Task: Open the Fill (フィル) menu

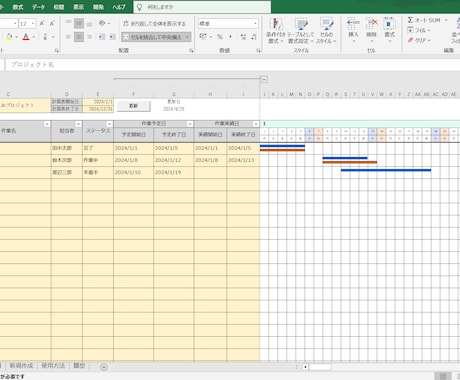Action: pos(419,30)
